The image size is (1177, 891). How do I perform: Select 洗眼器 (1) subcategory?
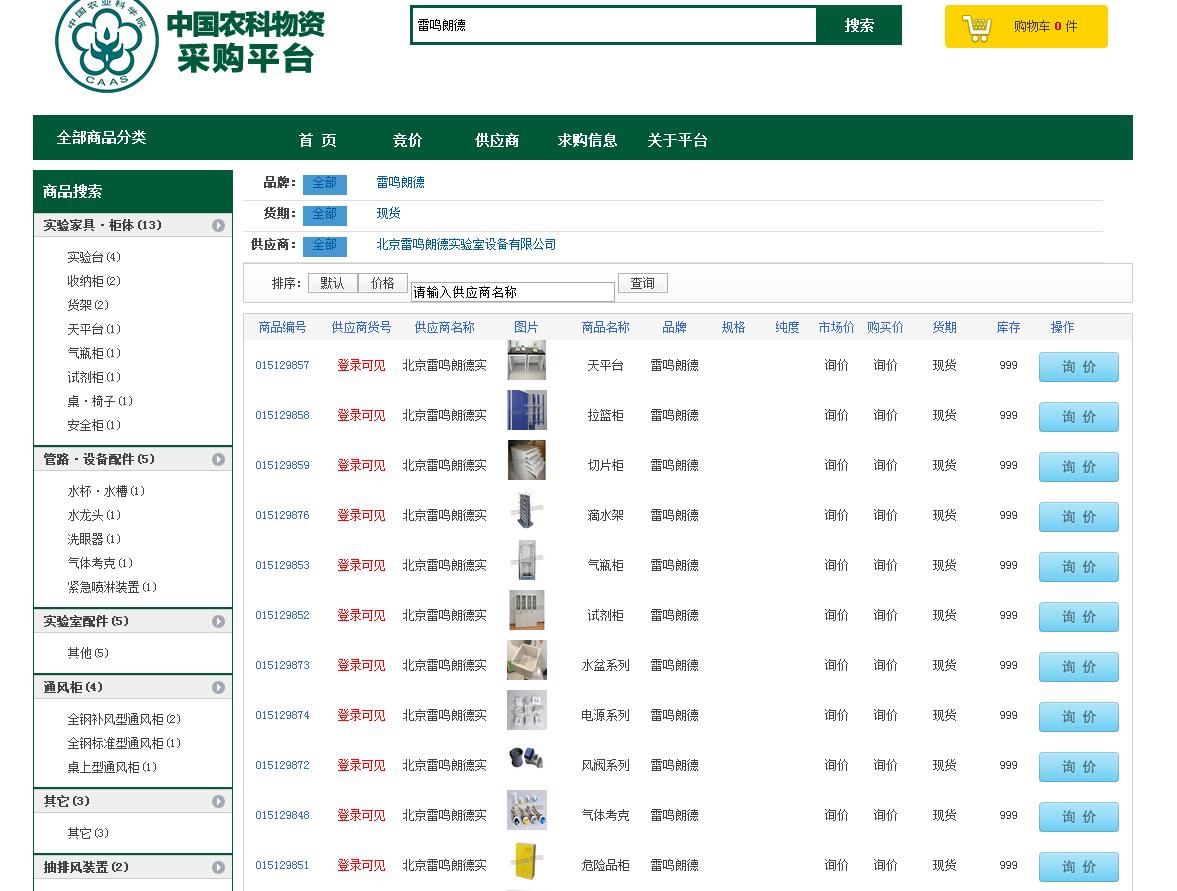94,540
